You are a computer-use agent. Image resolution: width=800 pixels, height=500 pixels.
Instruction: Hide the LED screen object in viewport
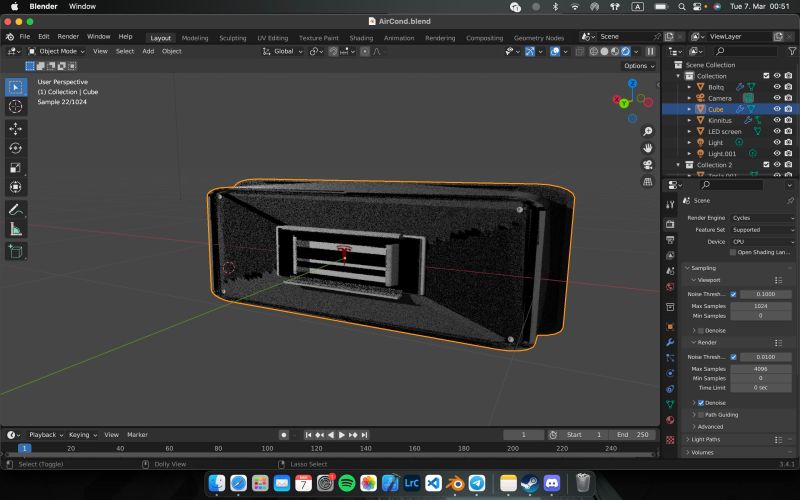[x=777, y=131]
